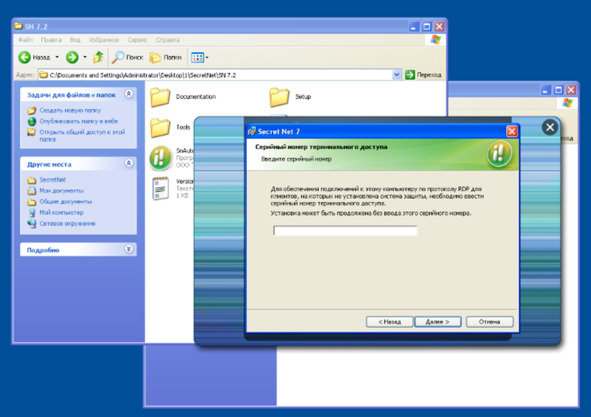Collapse the Other Places (Другие места) section
The width and height of the screenshot is (591, 417).
click(129, 163)
